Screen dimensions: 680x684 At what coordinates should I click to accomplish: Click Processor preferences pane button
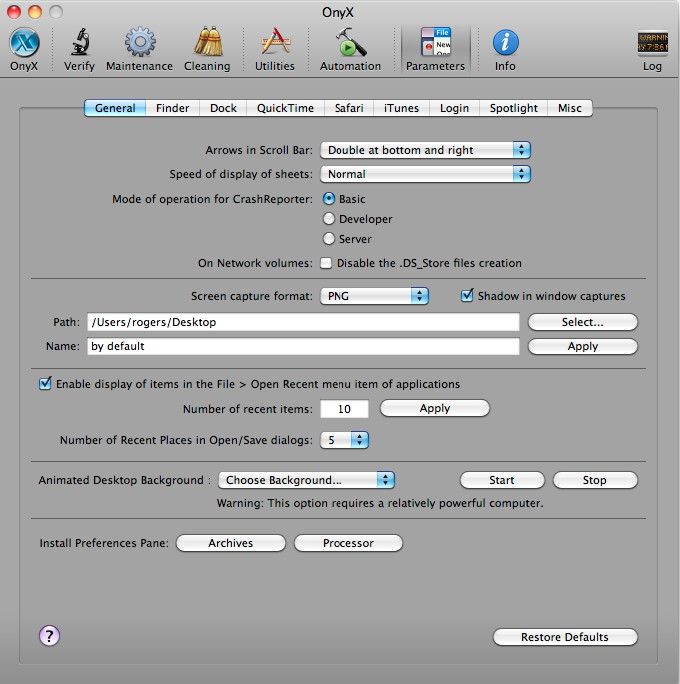coord(349,543)
